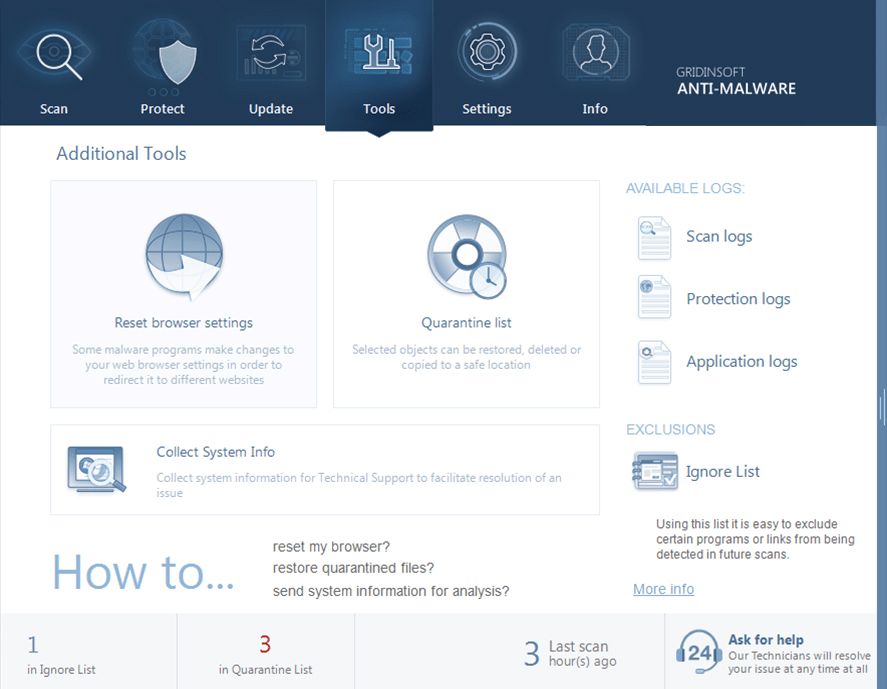
Task: Click the Collect System Info description text
Action: pos(359,485)
